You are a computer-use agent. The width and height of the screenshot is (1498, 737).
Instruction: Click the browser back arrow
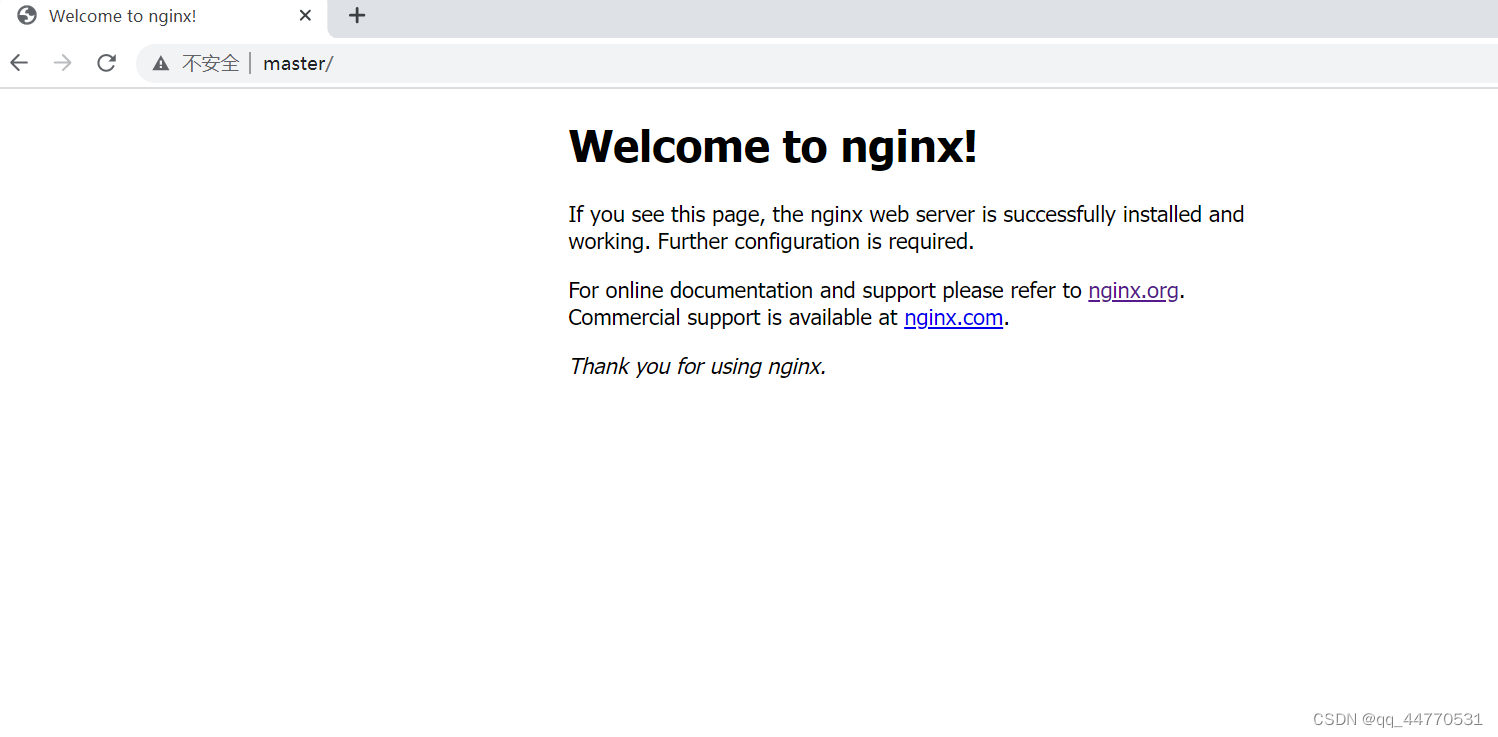19,63
